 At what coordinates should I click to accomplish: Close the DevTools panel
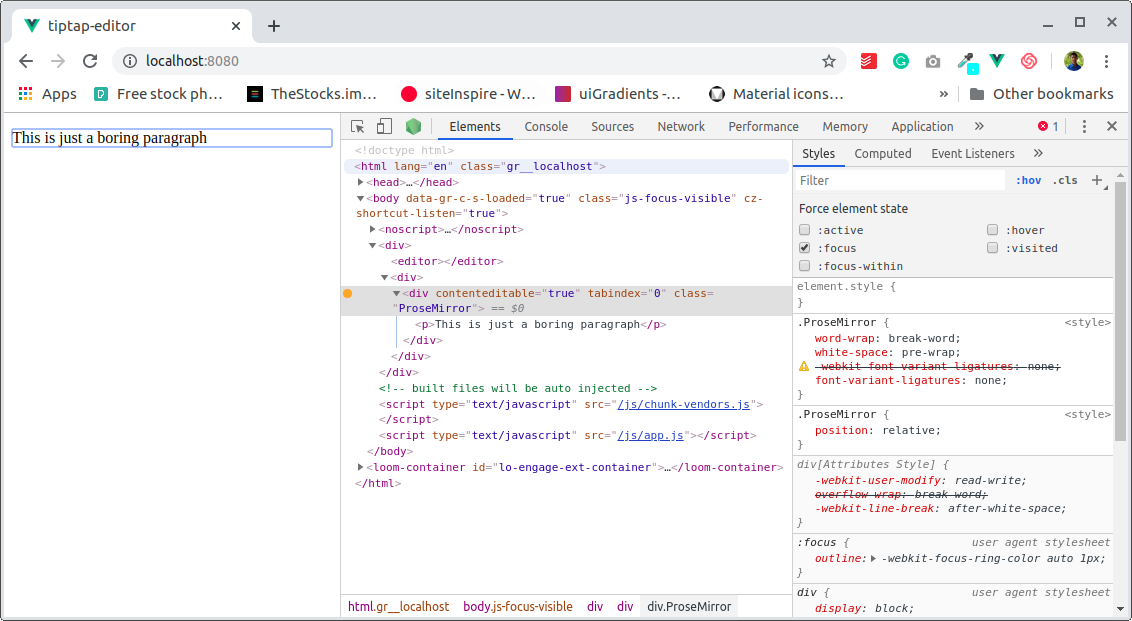click(x=1112, y=126)
